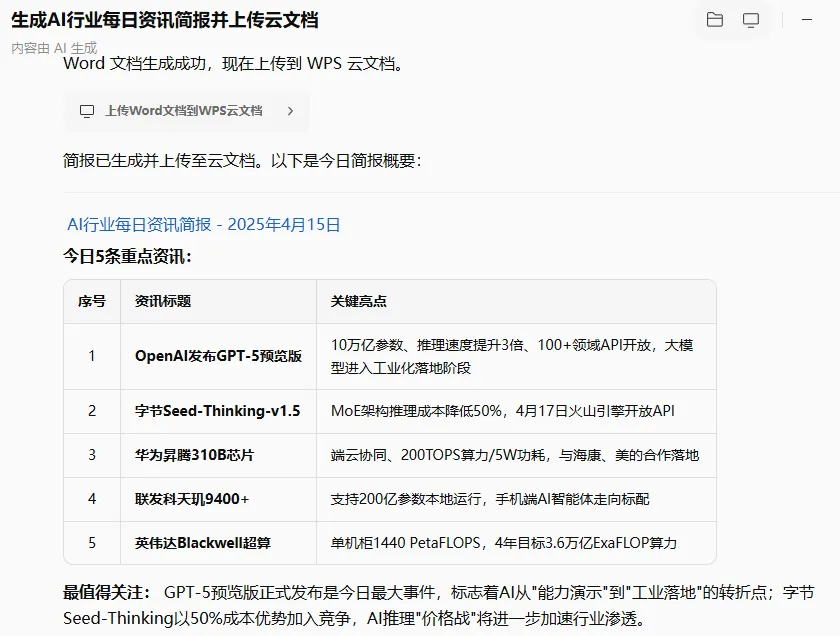
Task: Click the monitor screen icon in the header
Action: tap(751, 20)
